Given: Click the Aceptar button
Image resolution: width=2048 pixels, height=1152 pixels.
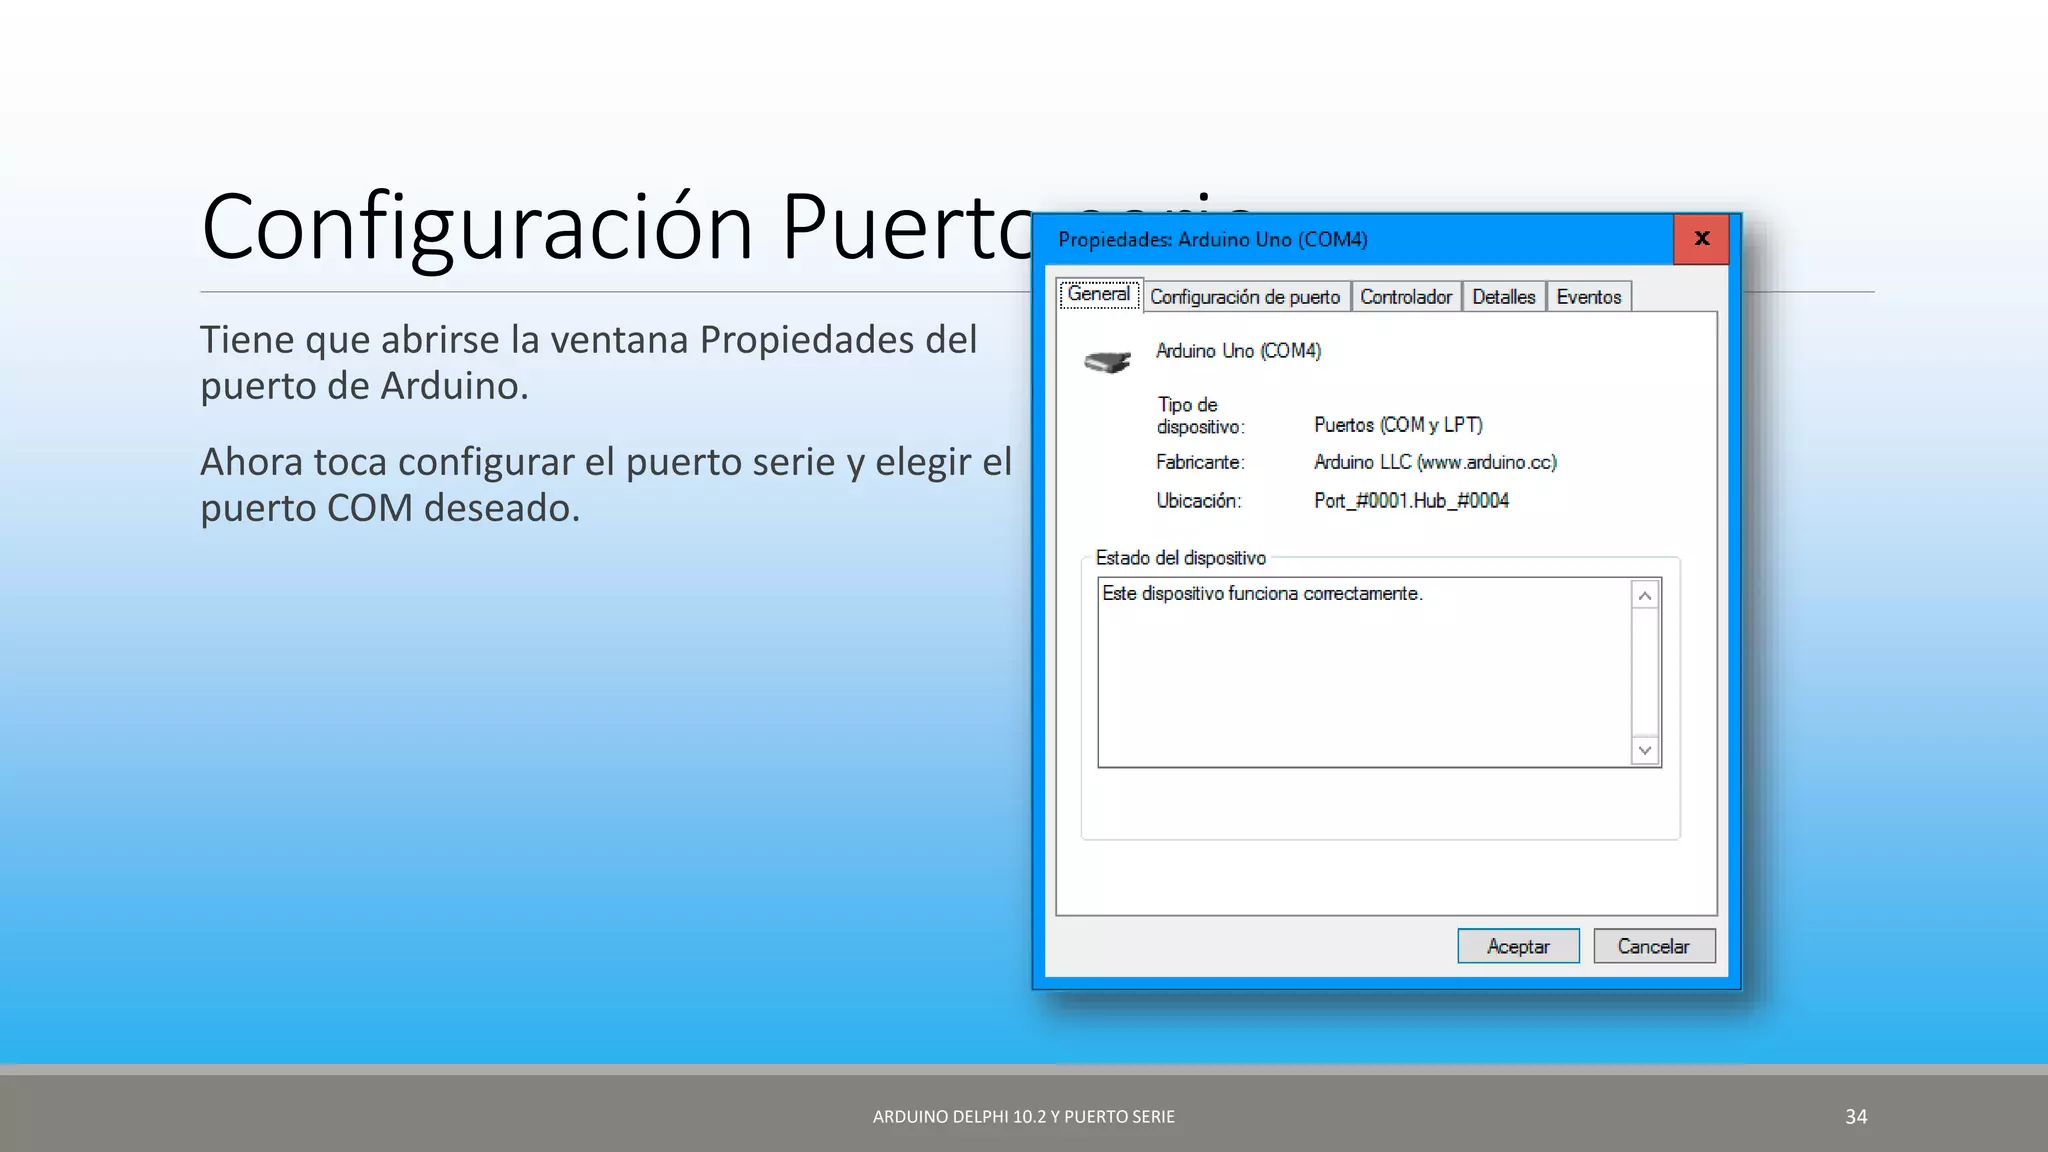Looking at the screenshot, I should [x=1518, y=946].
